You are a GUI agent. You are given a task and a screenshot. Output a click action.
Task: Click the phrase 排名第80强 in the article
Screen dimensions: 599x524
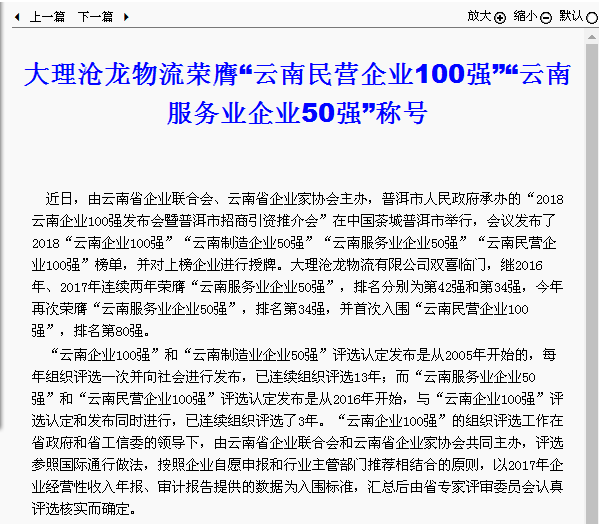108,331
